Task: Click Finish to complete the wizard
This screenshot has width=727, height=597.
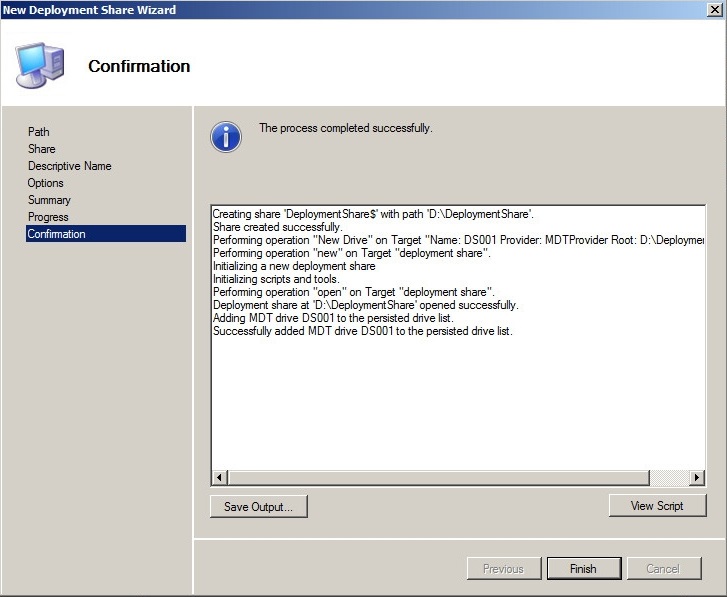Action: (x=583, y=569)
